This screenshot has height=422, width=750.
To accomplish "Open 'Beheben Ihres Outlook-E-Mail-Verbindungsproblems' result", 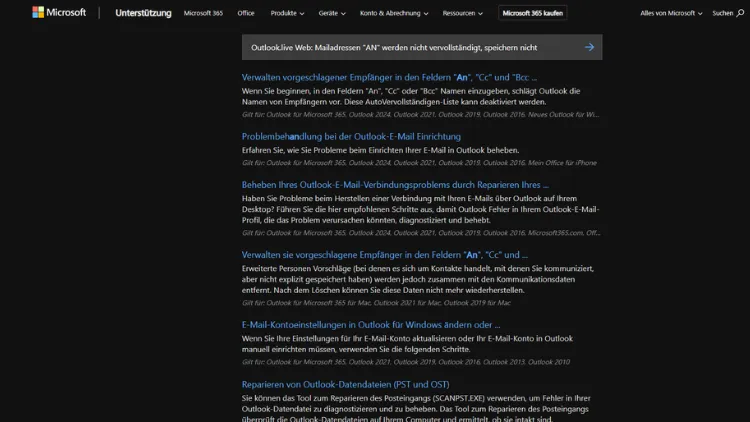I will coord(395,185).
